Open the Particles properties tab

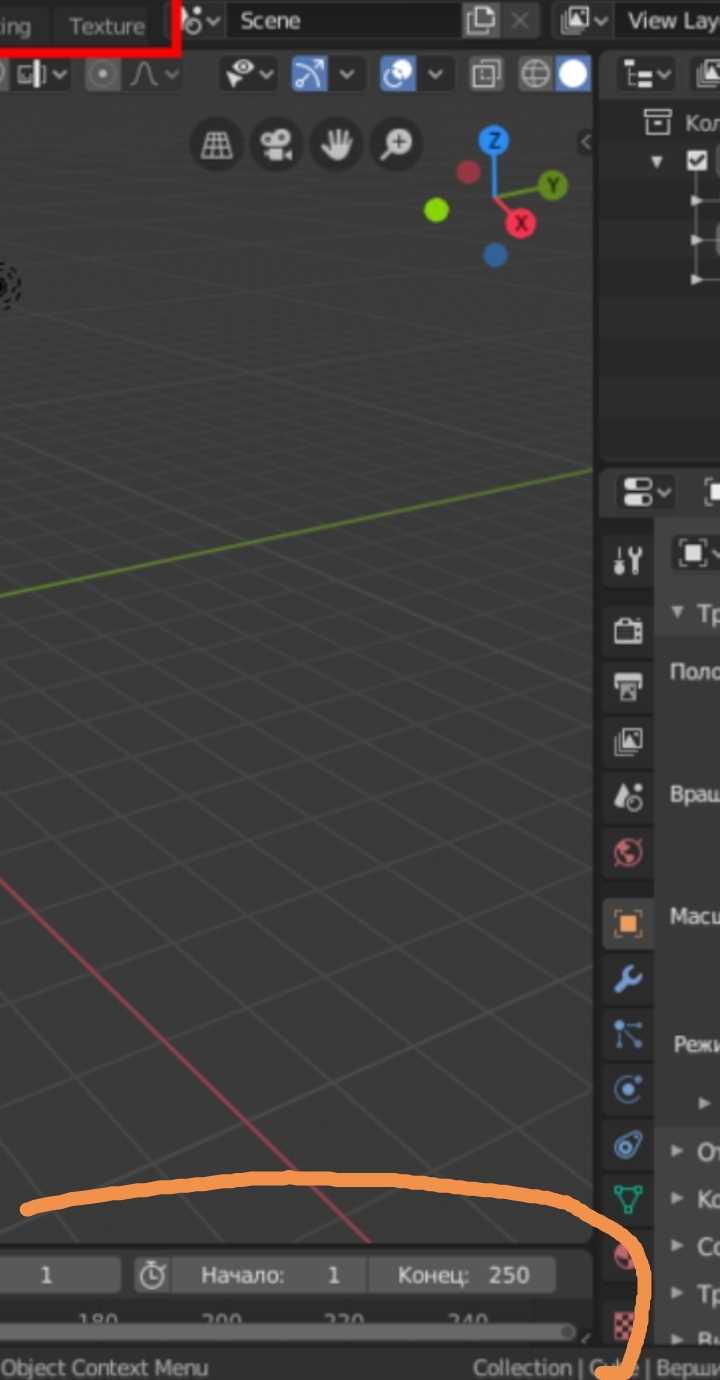pyautogui.click(x=628, y=1034)
